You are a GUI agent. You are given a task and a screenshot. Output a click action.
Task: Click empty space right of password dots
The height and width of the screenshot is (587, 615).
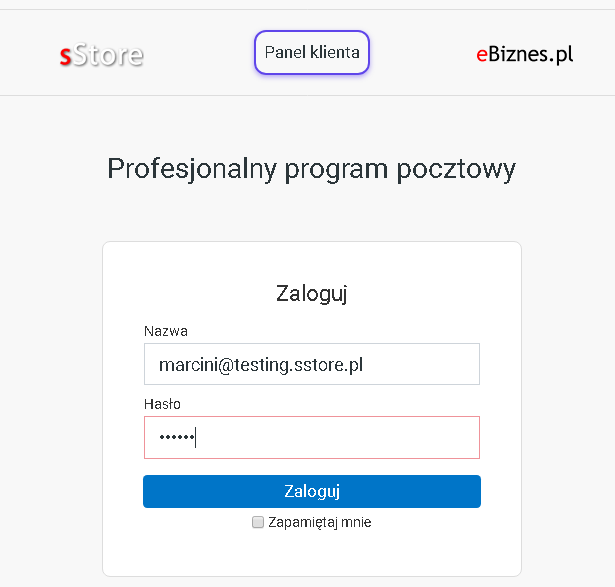(337, 437)
